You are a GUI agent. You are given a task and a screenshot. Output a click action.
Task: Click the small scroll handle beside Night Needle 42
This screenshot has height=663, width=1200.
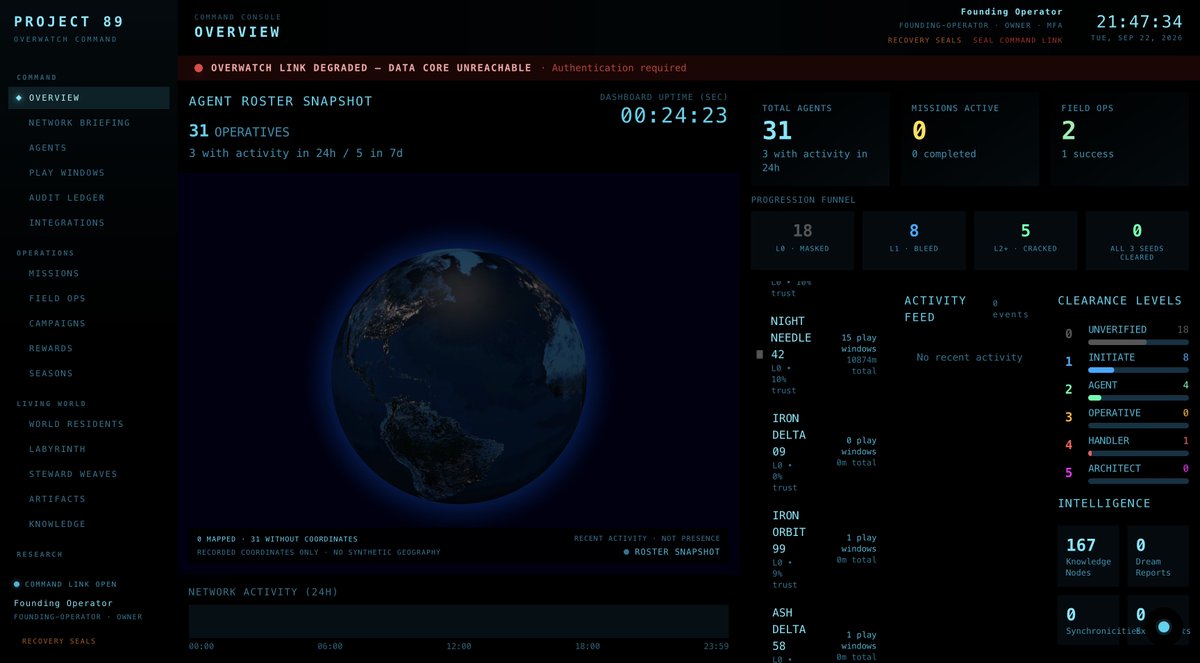759,354
